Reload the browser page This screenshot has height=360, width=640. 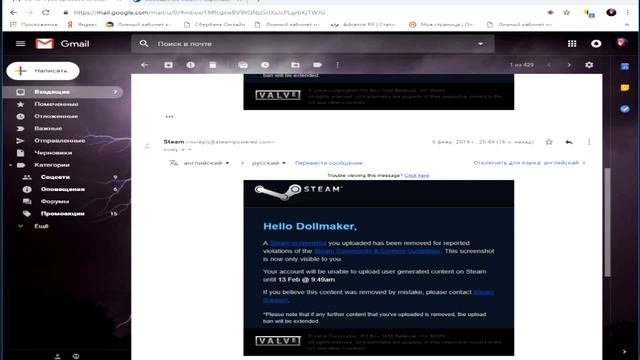pos(45,12)
